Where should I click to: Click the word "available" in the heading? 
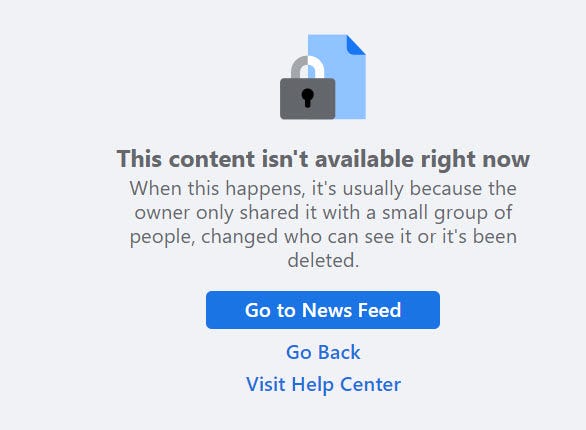click(364, 159)
